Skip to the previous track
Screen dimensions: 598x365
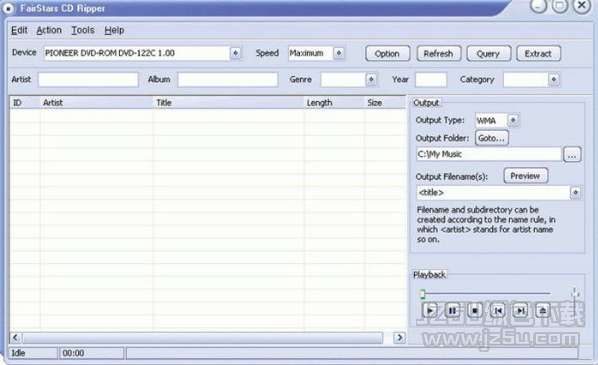tap(498, 310)
